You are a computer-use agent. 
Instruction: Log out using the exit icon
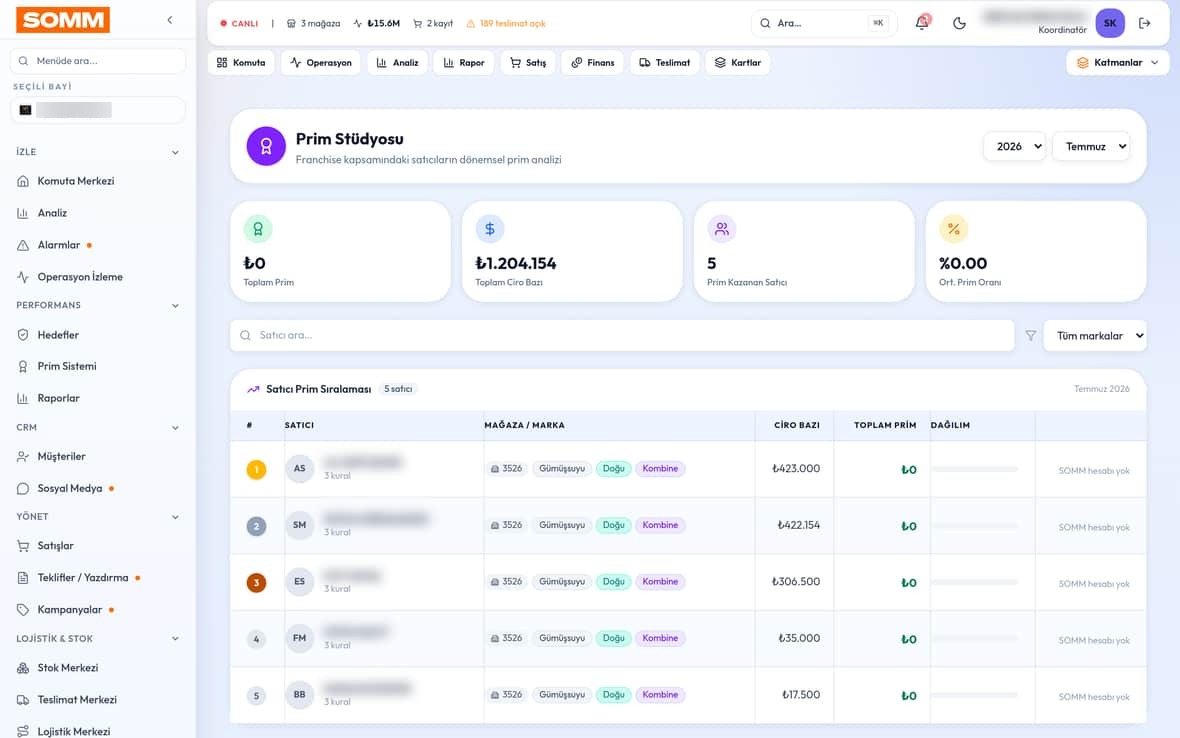pyautogui.click(x=1145, y=23)
